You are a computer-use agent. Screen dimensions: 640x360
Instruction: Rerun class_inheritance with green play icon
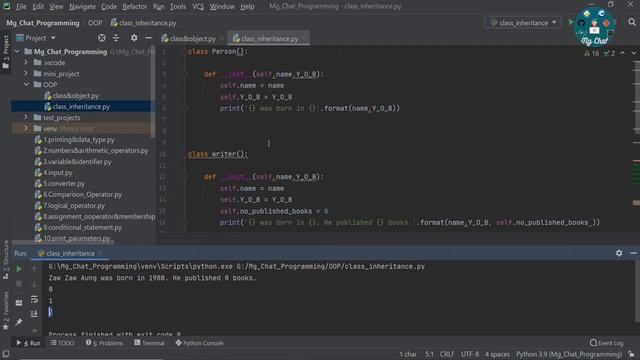click(x=19, y=269)
